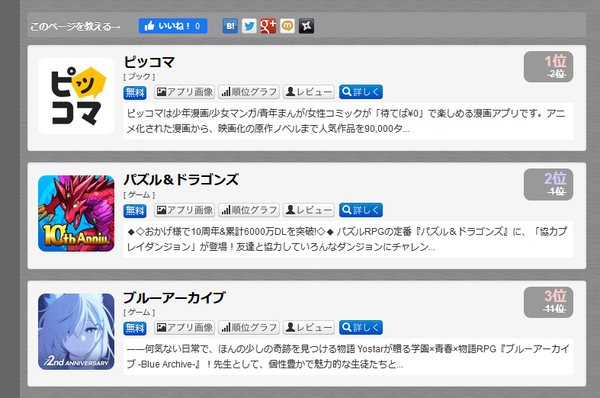Open the パズル&ドラゴンズ app icon thumbnail

(76, 214)
